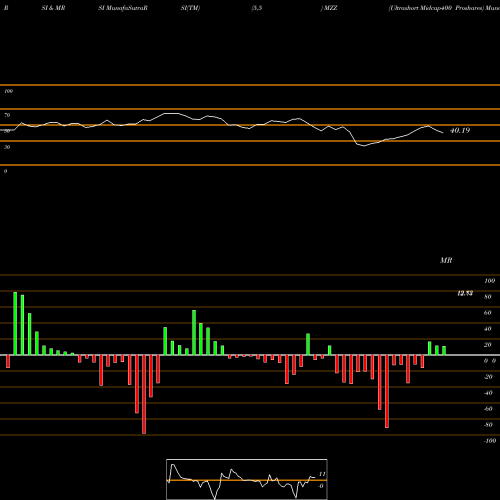The width and height of the screenshot is (500, 500).
Task: Click the MR axis label 40
Action: pos(488,329)
